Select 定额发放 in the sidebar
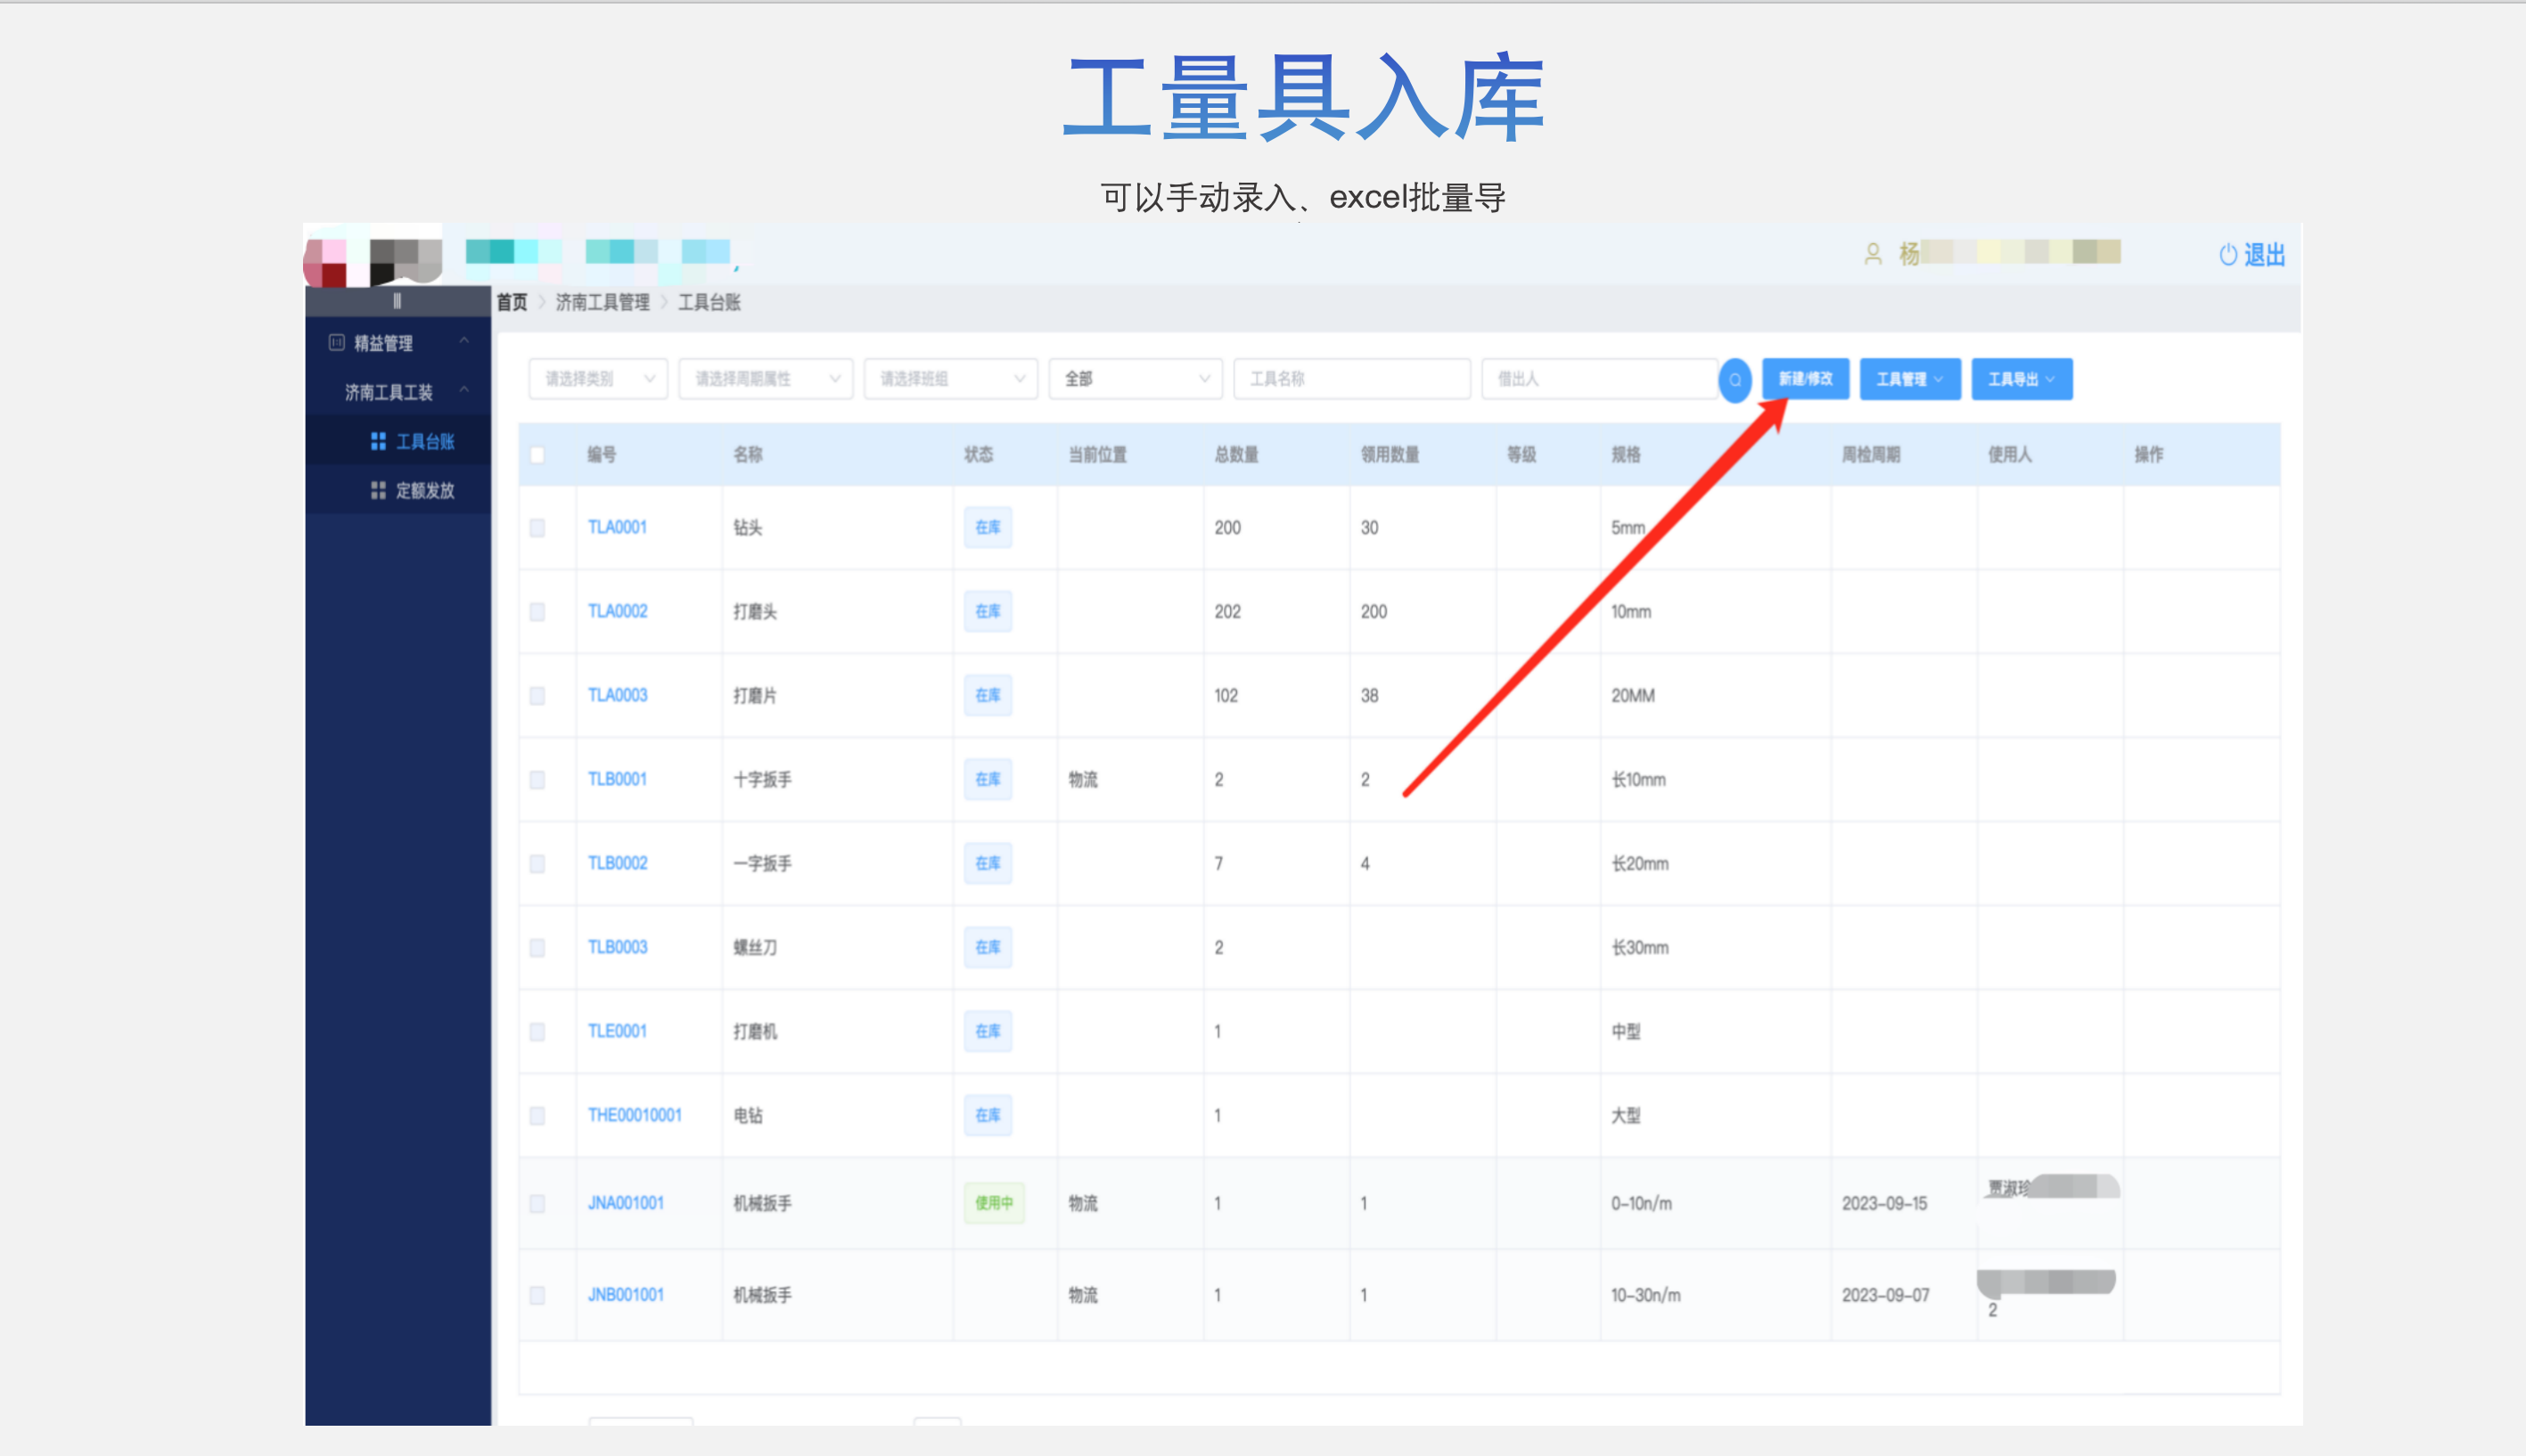2526x1456 pixels. click(x=398, y=490)
